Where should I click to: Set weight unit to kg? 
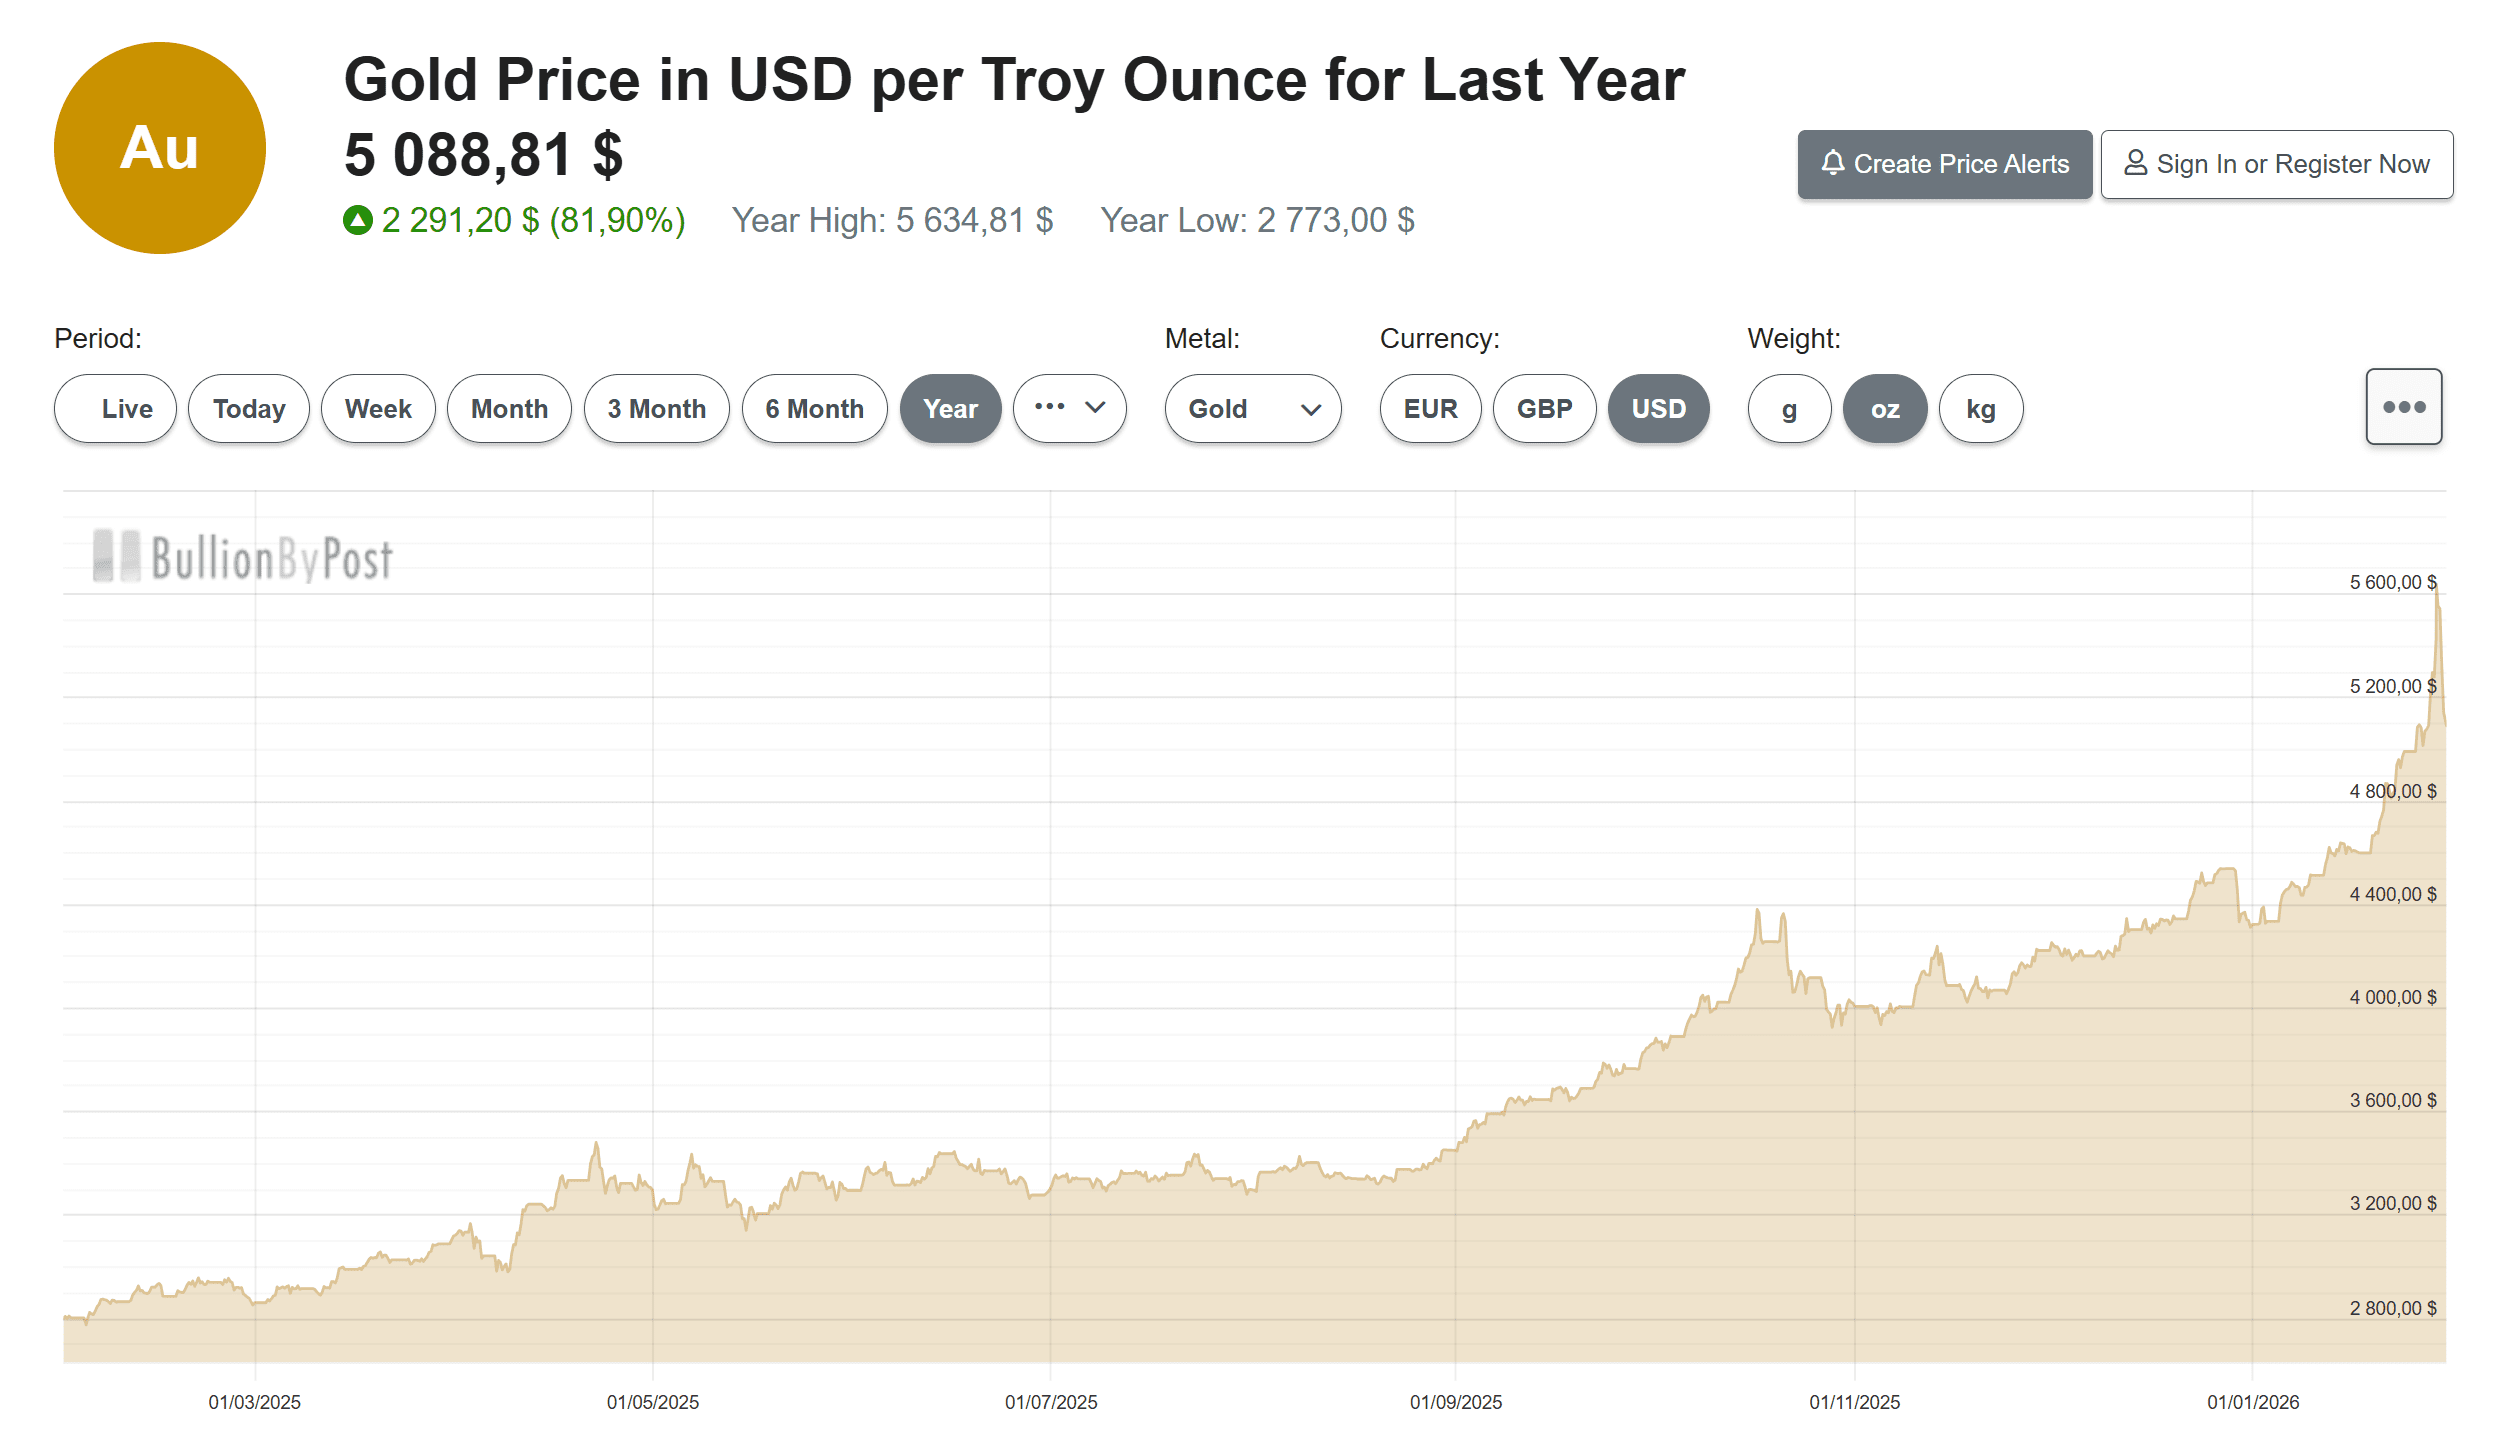[x=1980, y=409]
